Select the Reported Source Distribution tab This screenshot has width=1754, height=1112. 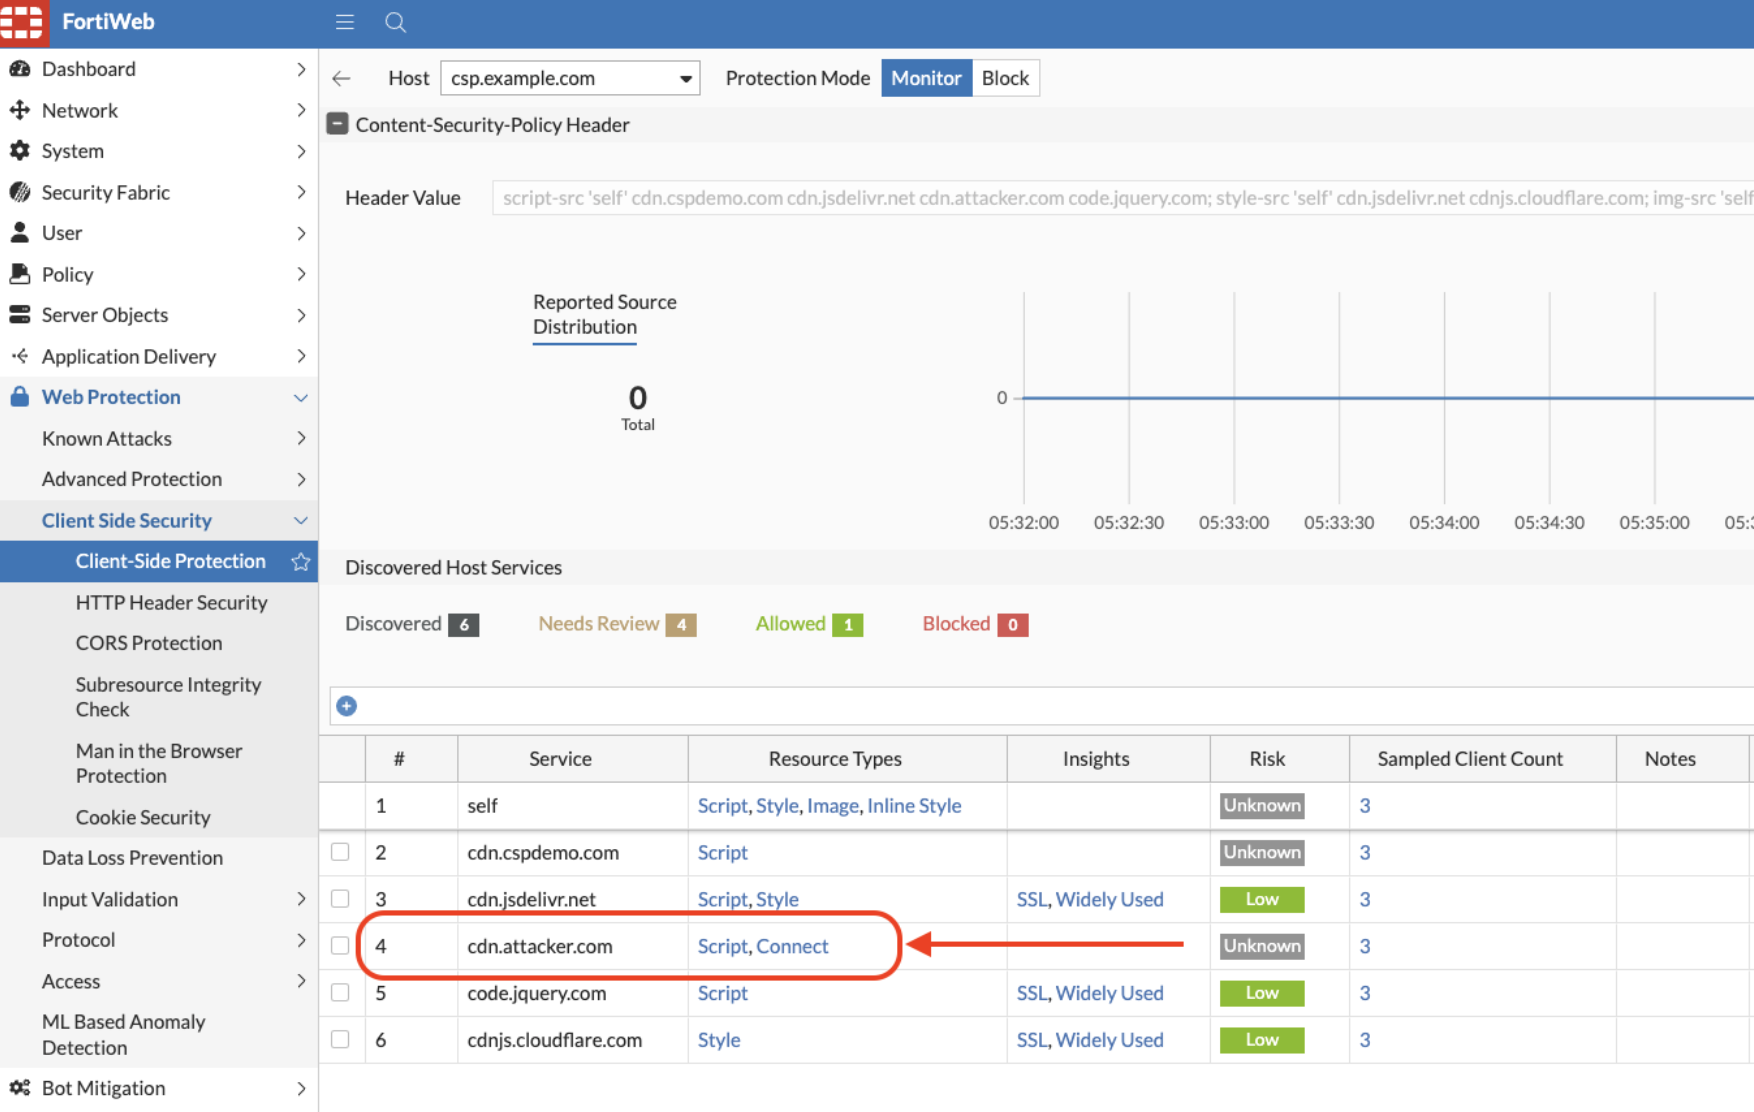point(605,314)
